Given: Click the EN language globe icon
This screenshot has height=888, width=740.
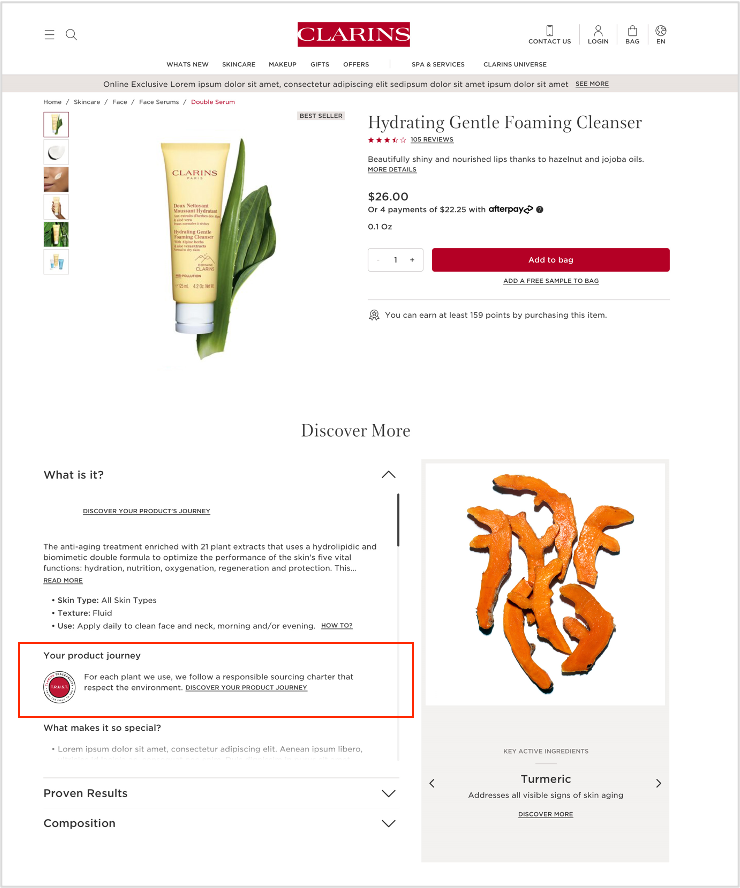Looking at the screenshot, I should pyautogui.click(x=661, y=31).
